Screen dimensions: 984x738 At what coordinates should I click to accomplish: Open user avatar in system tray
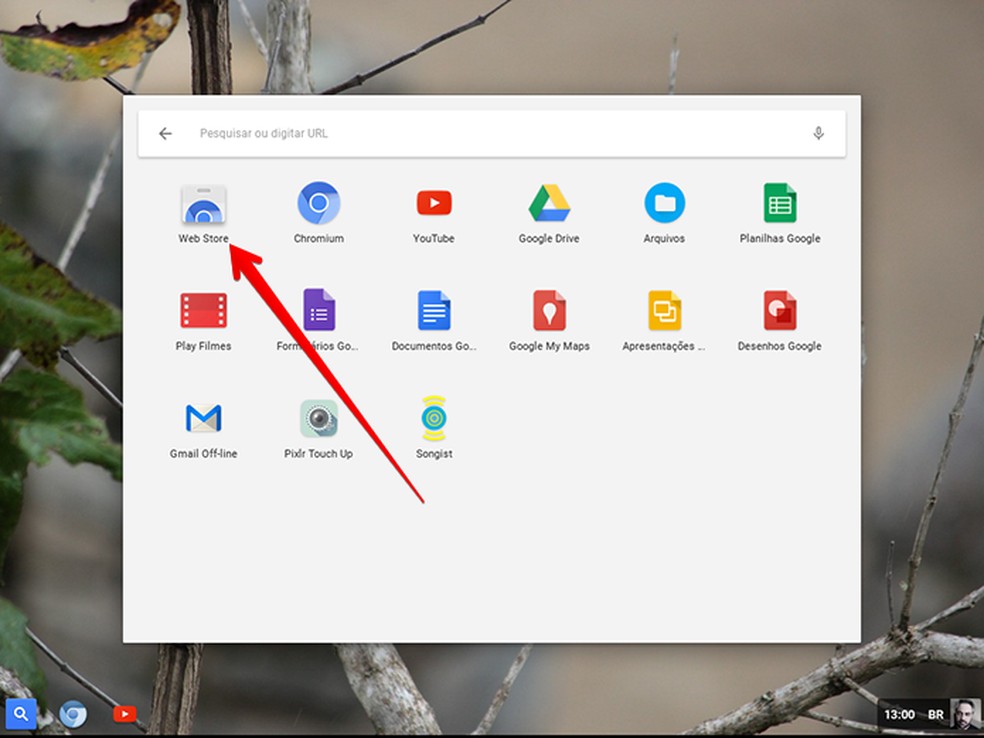[965, 715]
